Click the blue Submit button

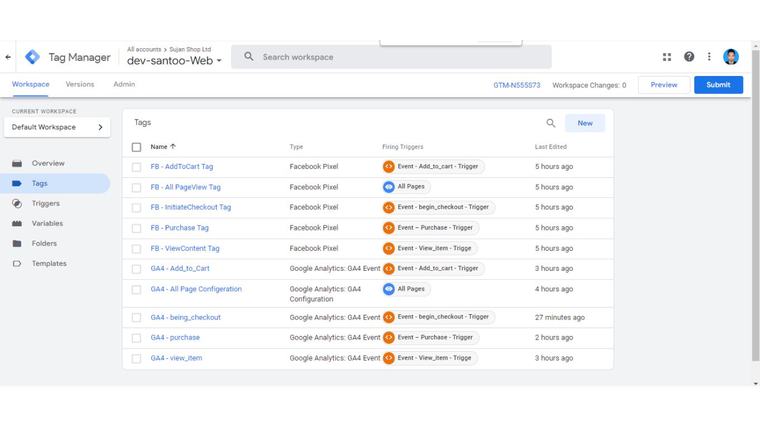(x=718, y=85)
